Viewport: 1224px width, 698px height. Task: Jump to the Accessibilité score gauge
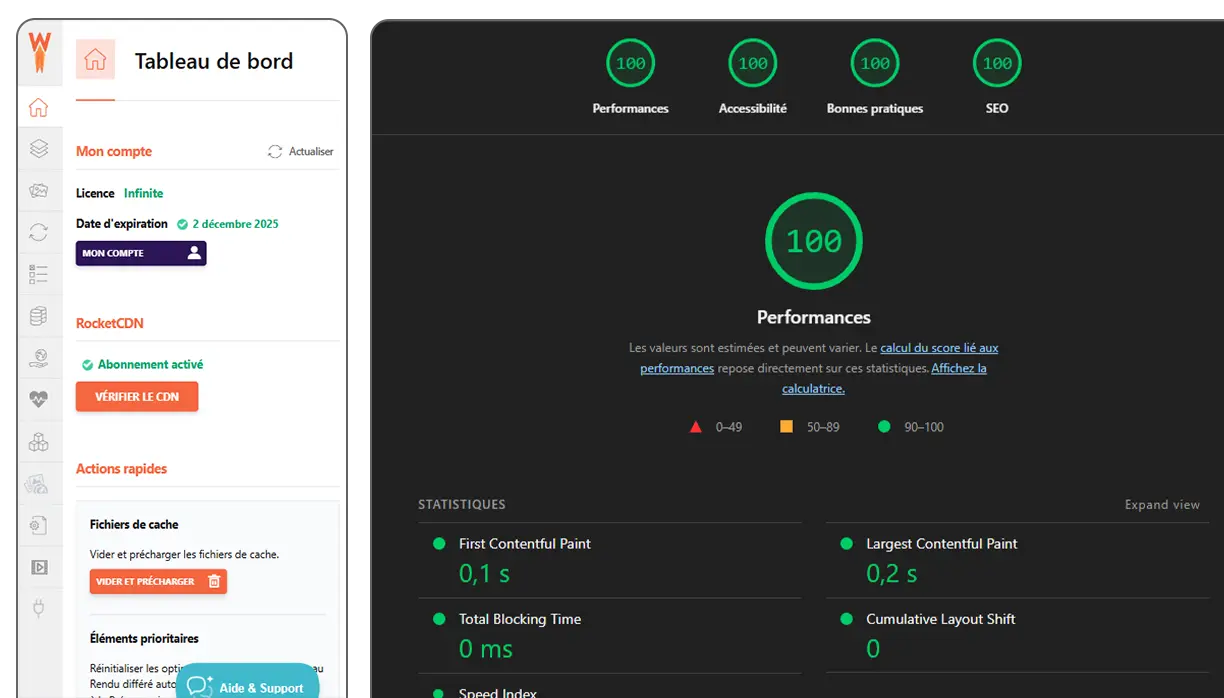[x=752, y=64]
